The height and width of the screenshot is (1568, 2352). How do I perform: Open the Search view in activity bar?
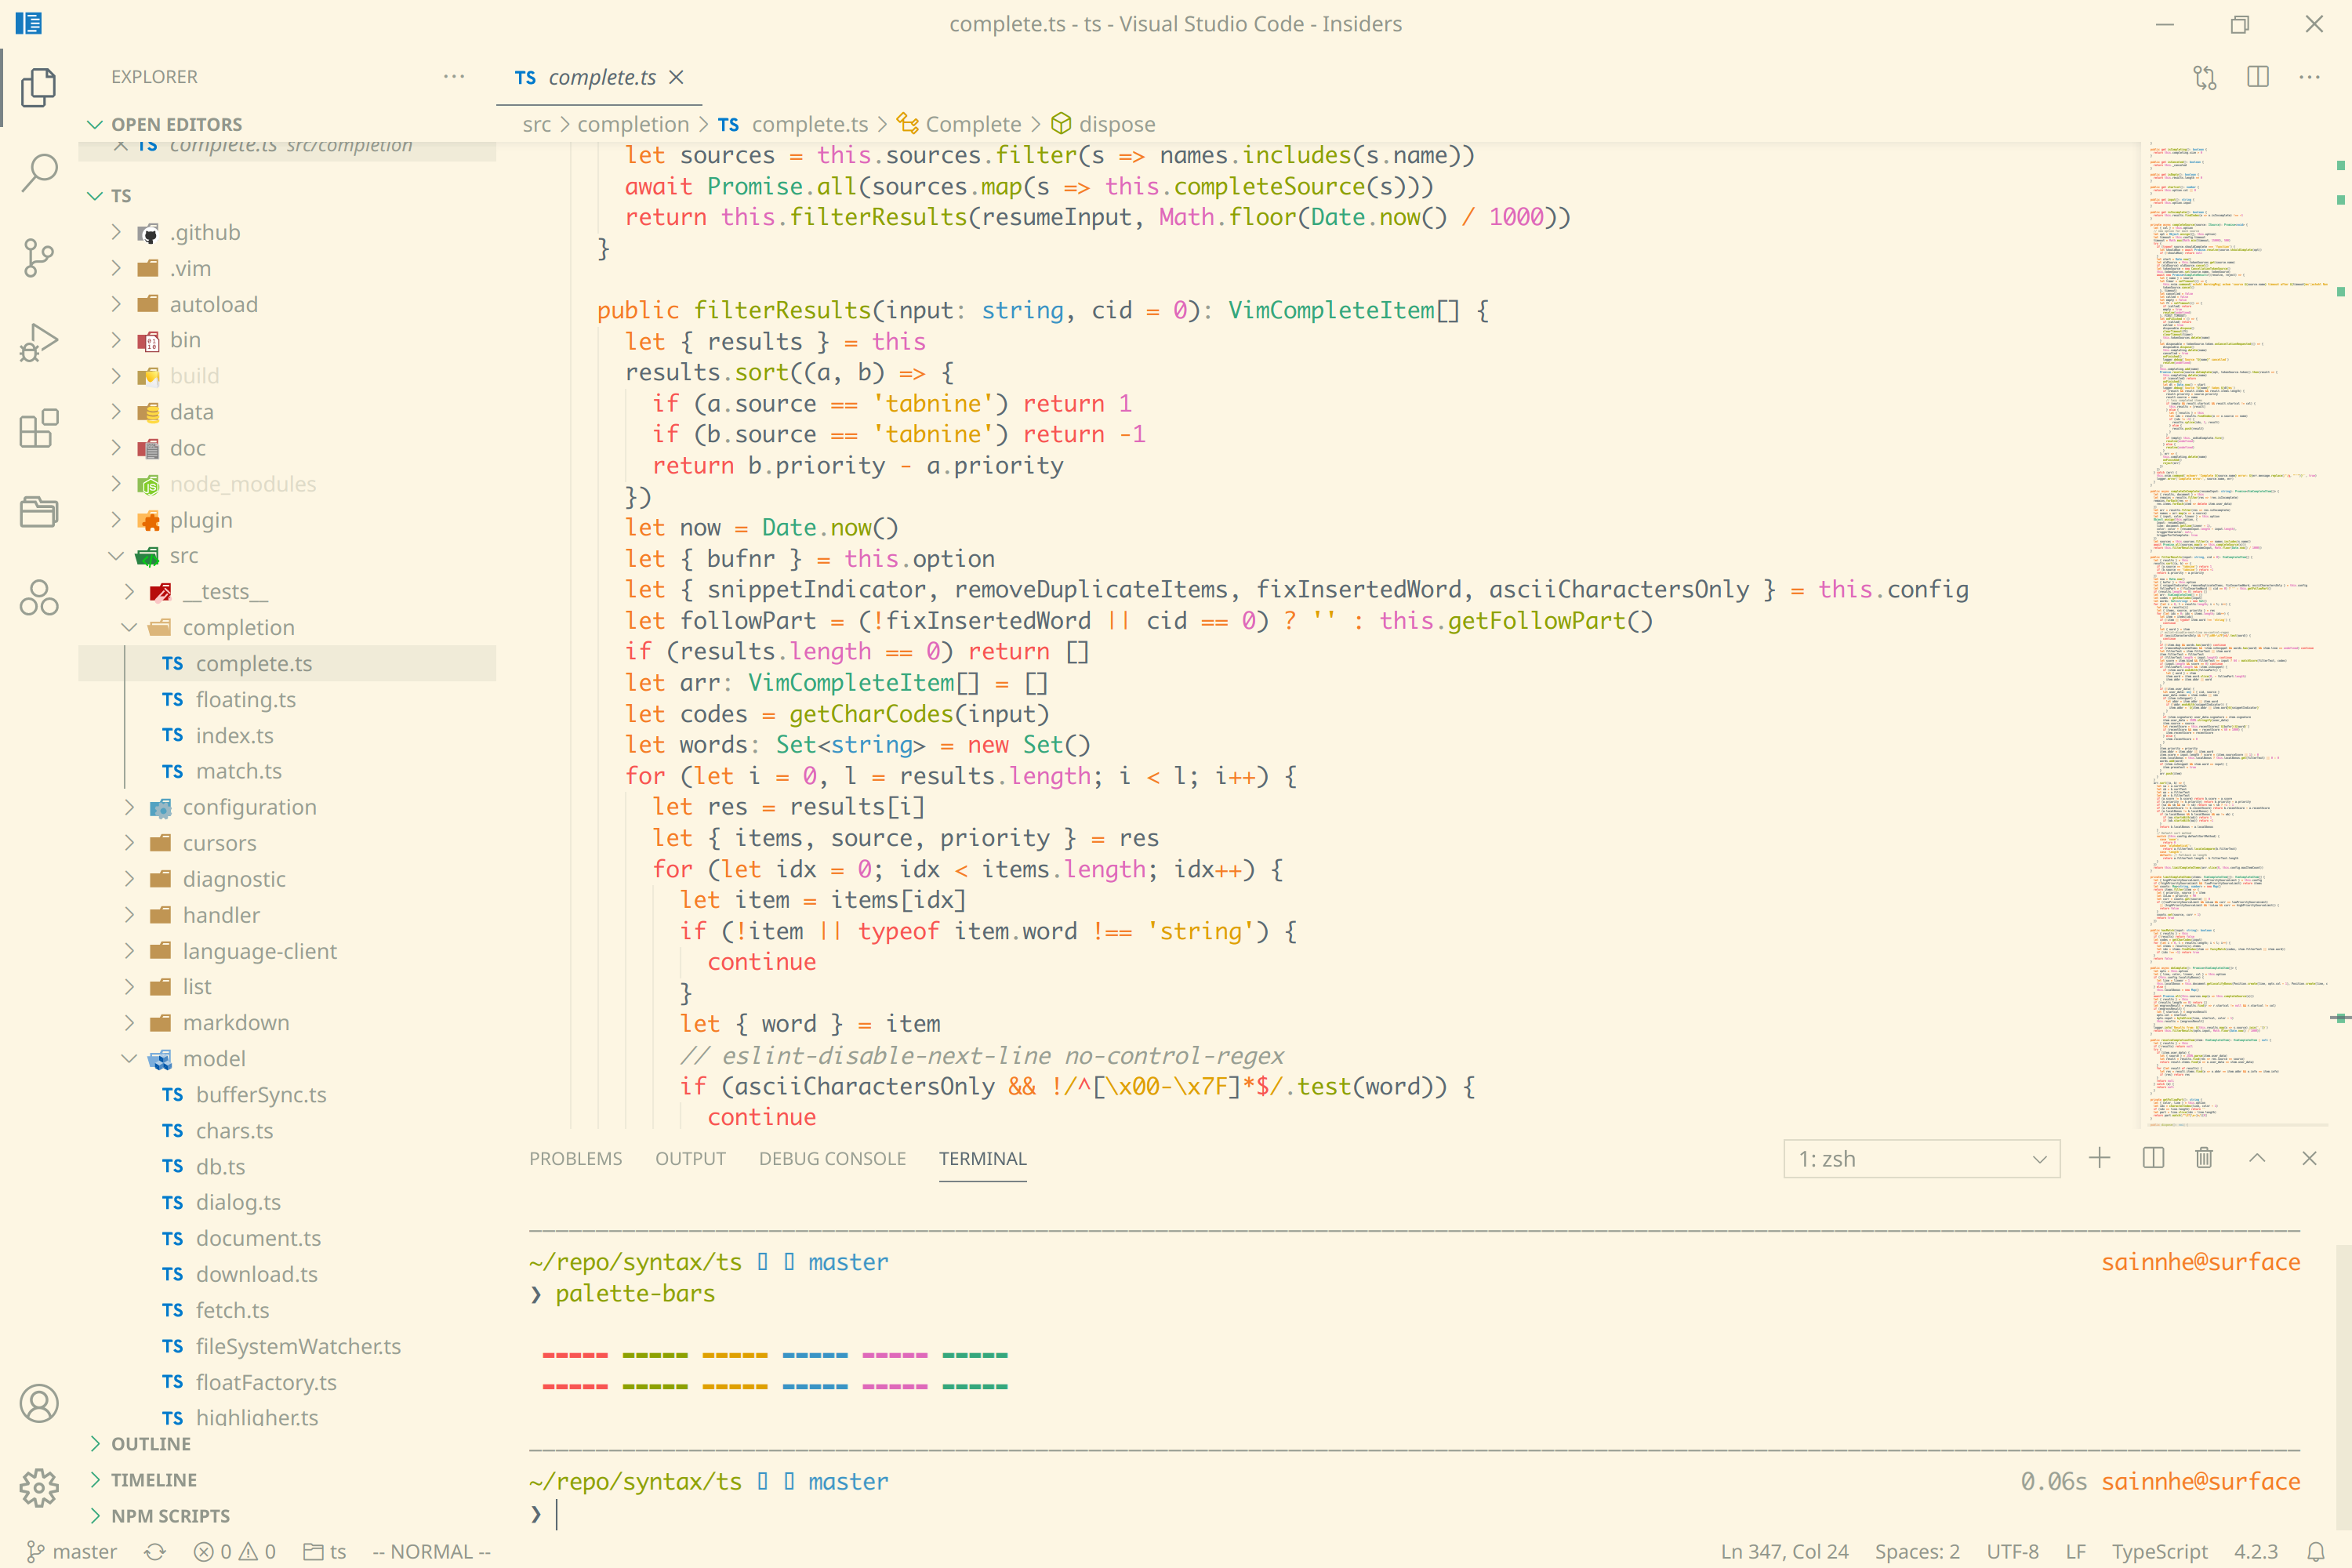click(39, 172)
